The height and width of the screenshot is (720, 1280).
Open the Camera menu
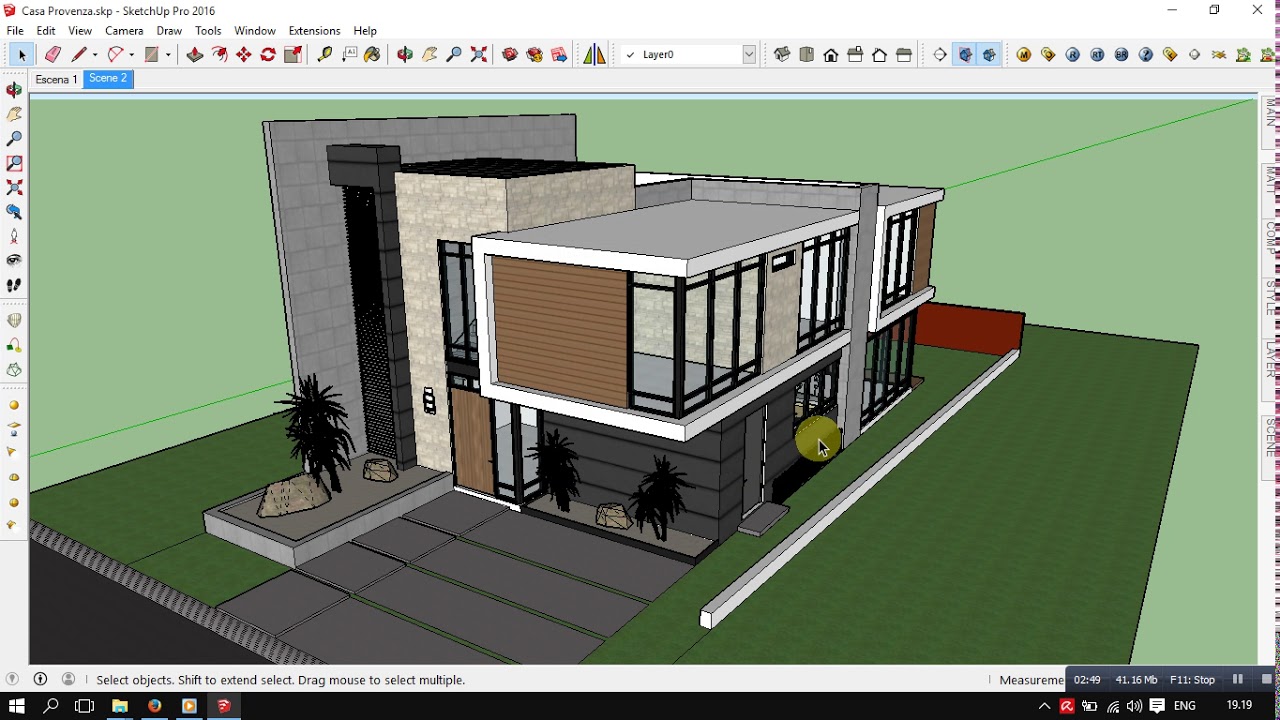click(x=124, y=31)
